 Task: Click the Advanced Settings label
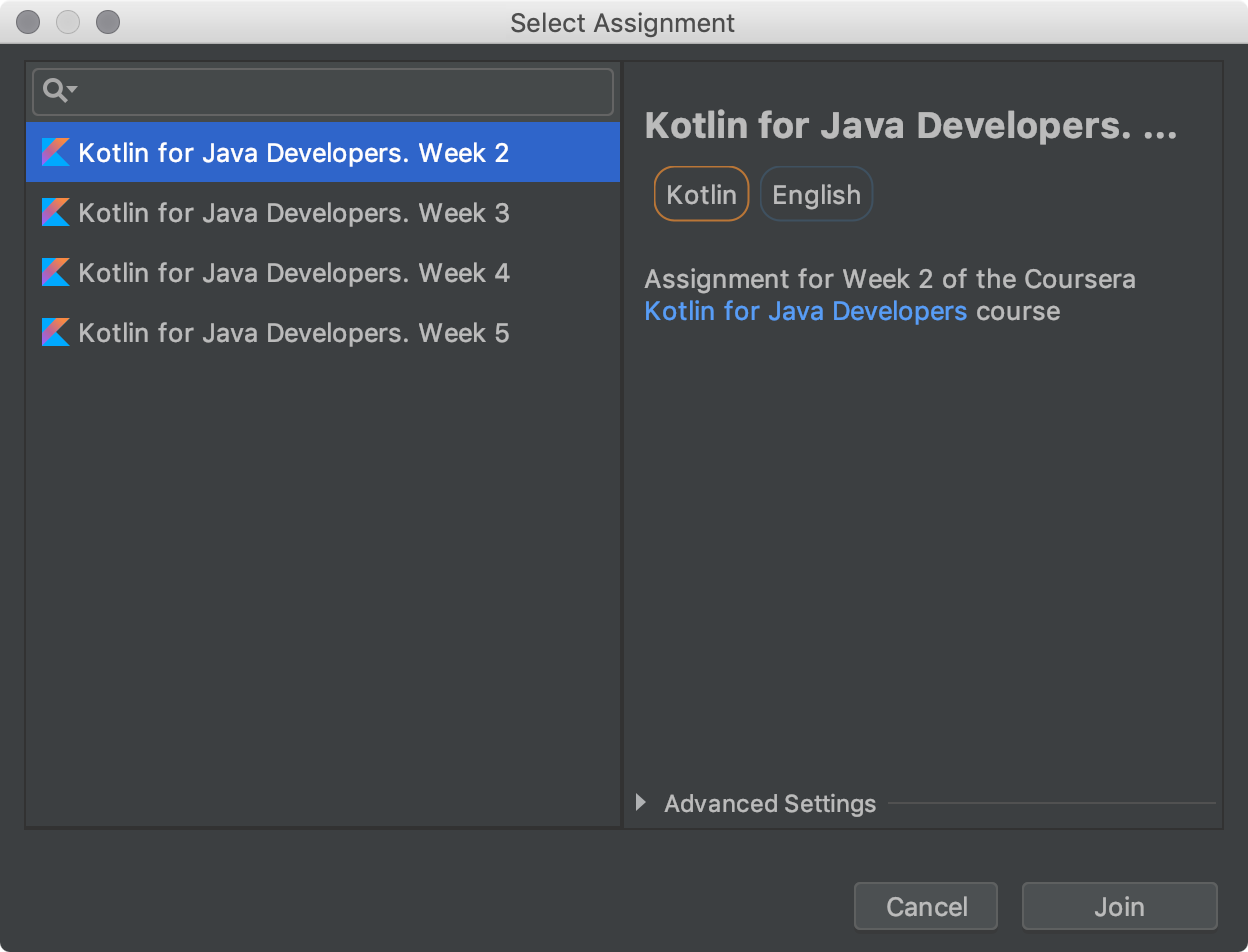click(770, 803)
